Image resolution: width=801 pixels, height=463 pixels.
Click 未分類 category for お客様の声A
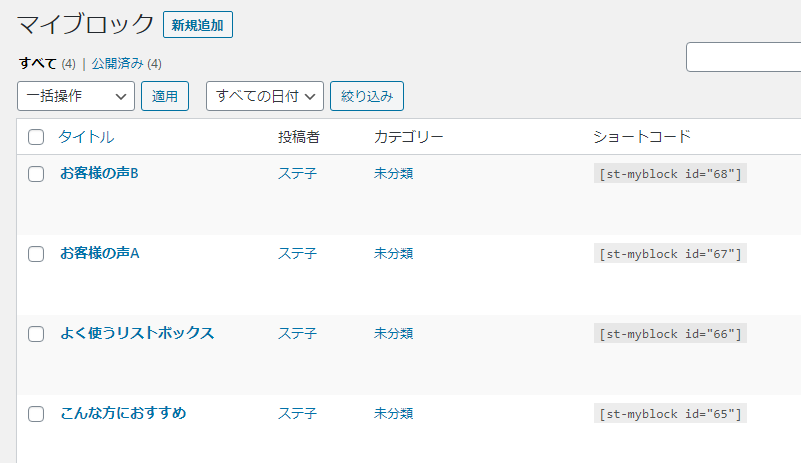(394, 253)
